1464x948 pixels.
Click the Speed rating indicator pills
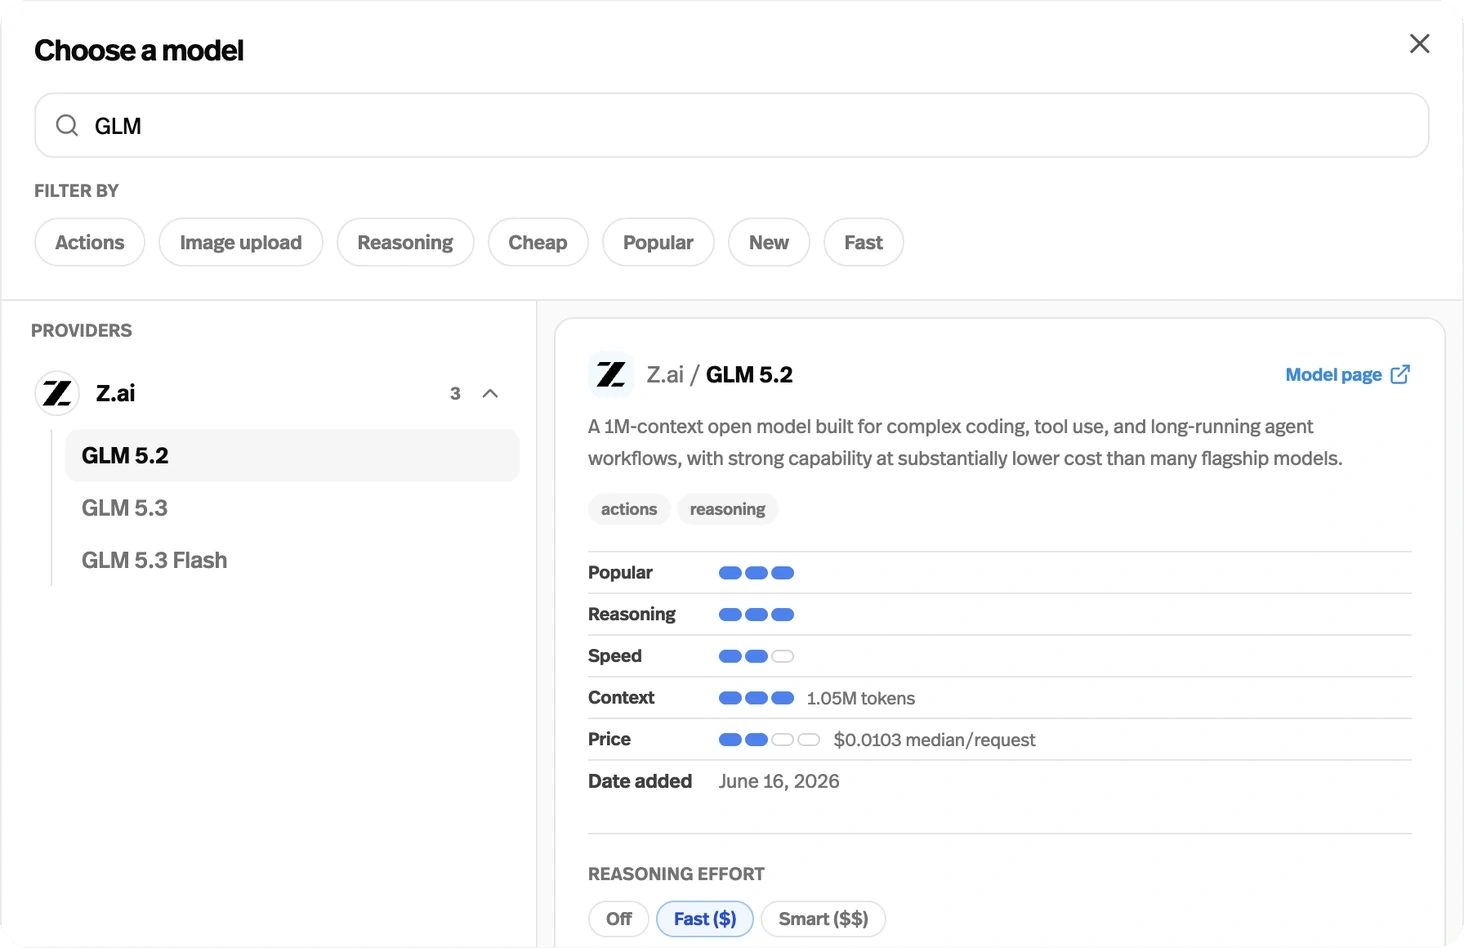[x=756, y=656]
